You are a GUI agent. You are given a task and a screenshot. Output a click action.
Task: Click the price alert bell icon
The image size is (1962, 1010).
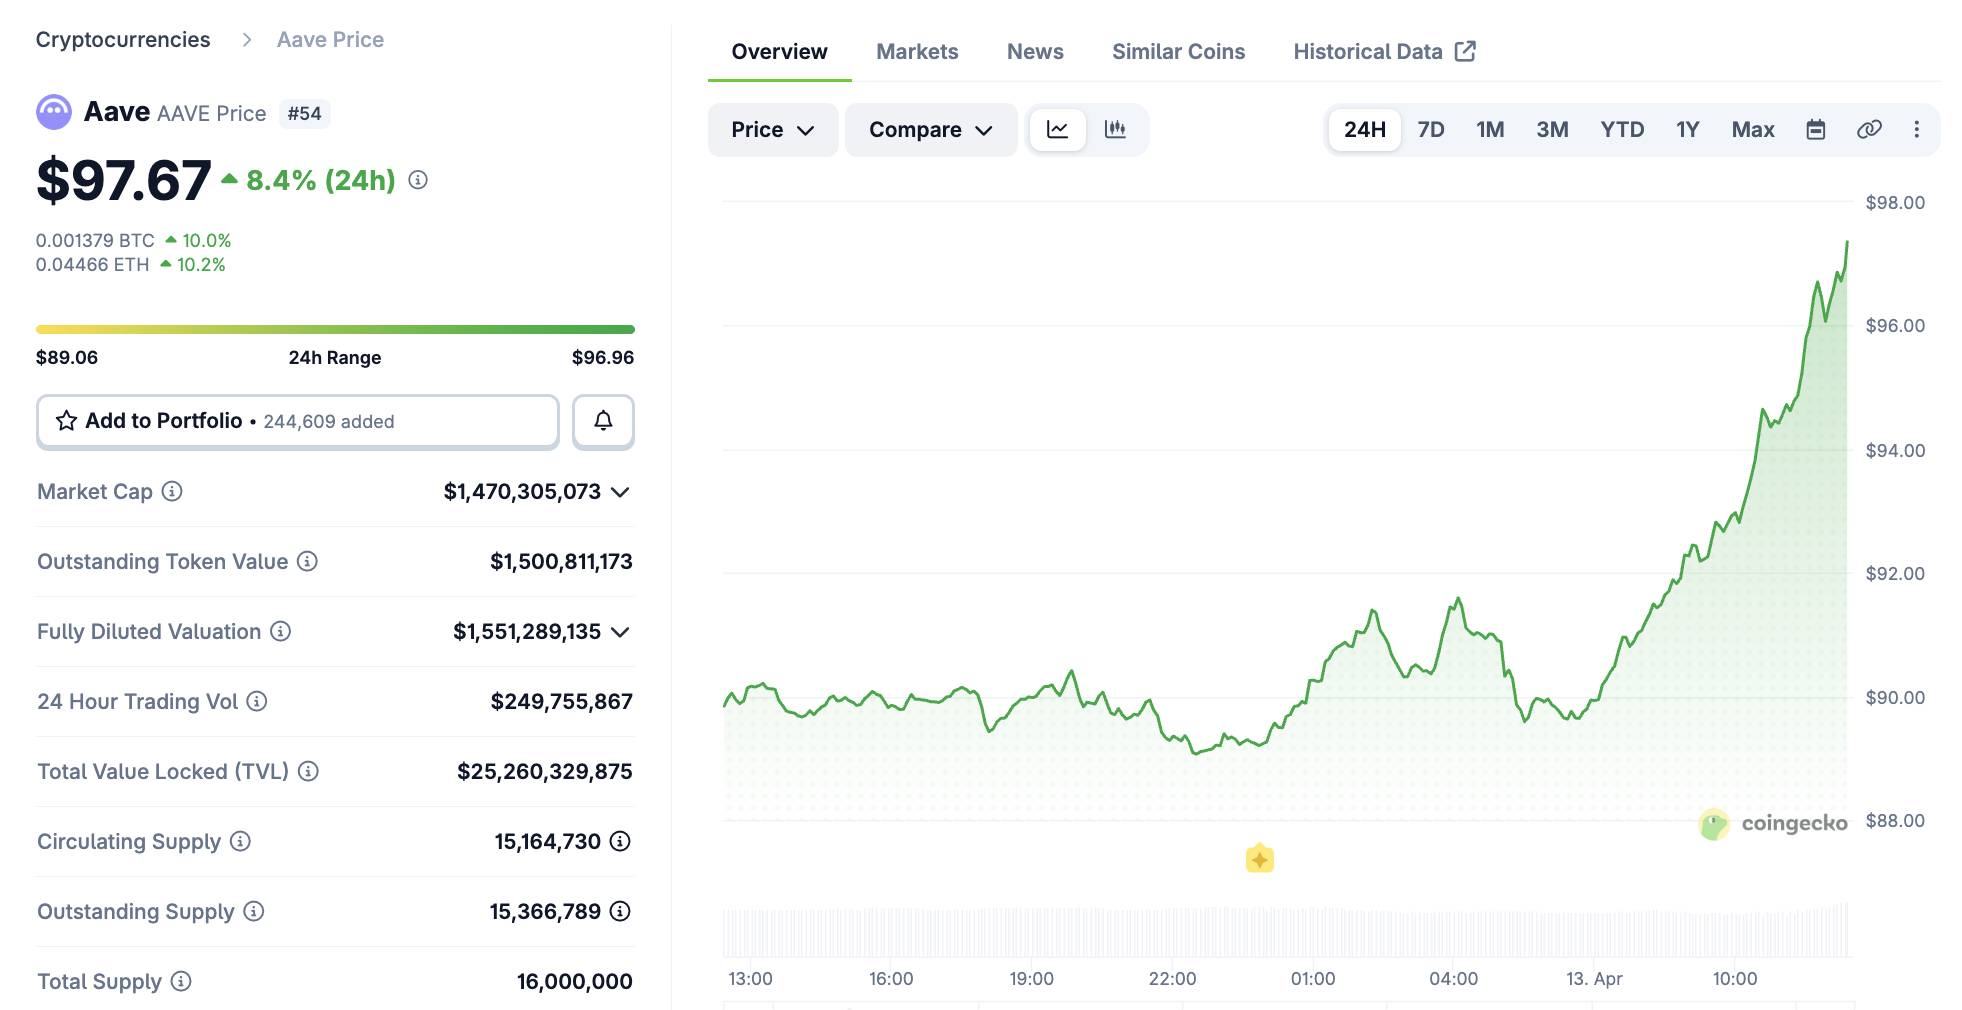[603, 421]
